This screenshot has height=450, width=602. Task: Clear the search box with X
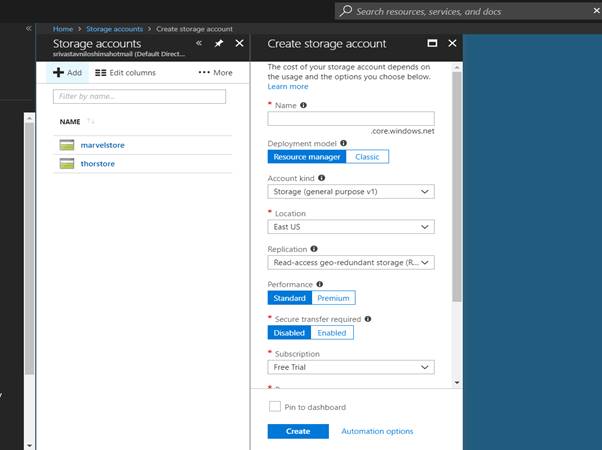(596, 11)
